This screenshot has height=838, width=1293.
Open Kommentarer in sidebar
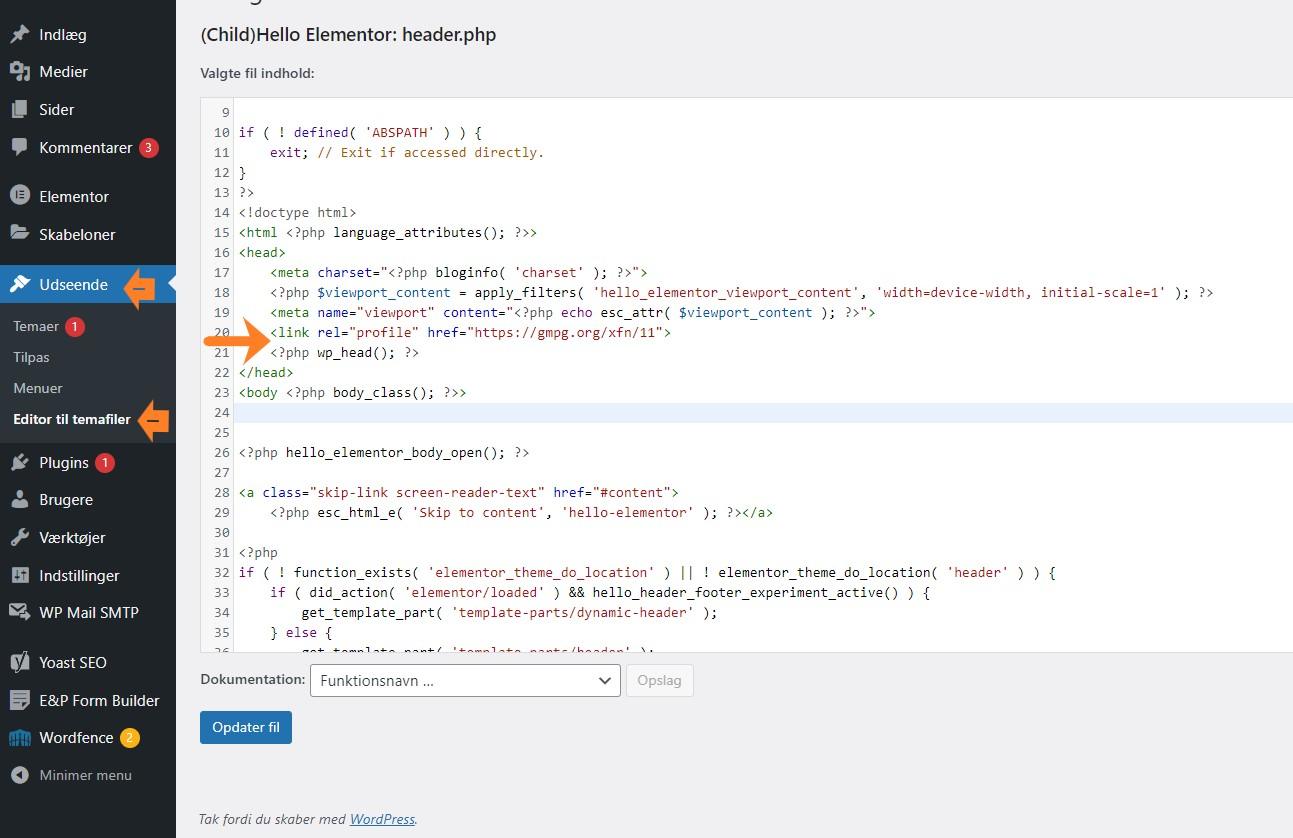click(88, 147)
